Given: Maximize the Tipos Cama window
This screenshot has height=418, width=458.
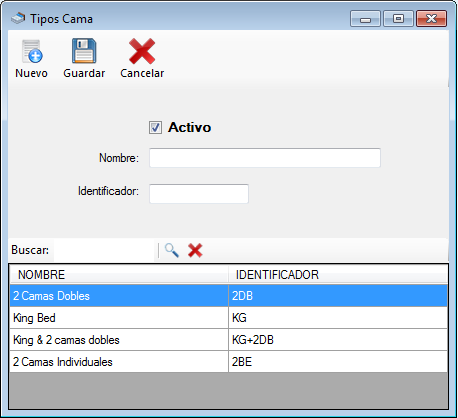Looking at the screenshot, I should pos(398,18).
